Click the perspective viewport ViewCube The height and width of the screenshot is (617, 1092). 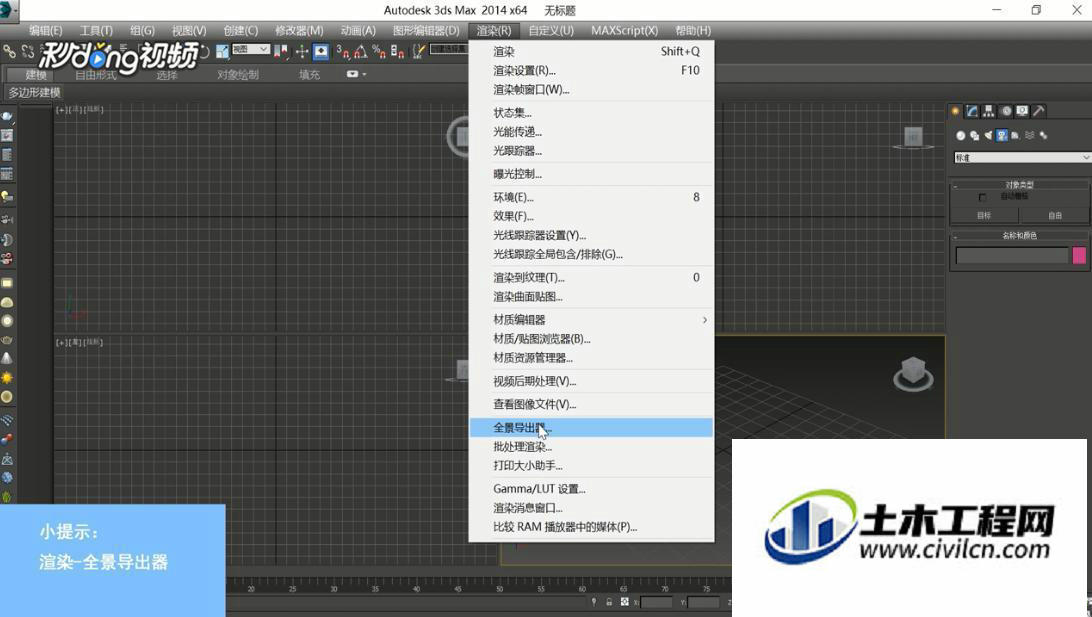tap(913, 374)
